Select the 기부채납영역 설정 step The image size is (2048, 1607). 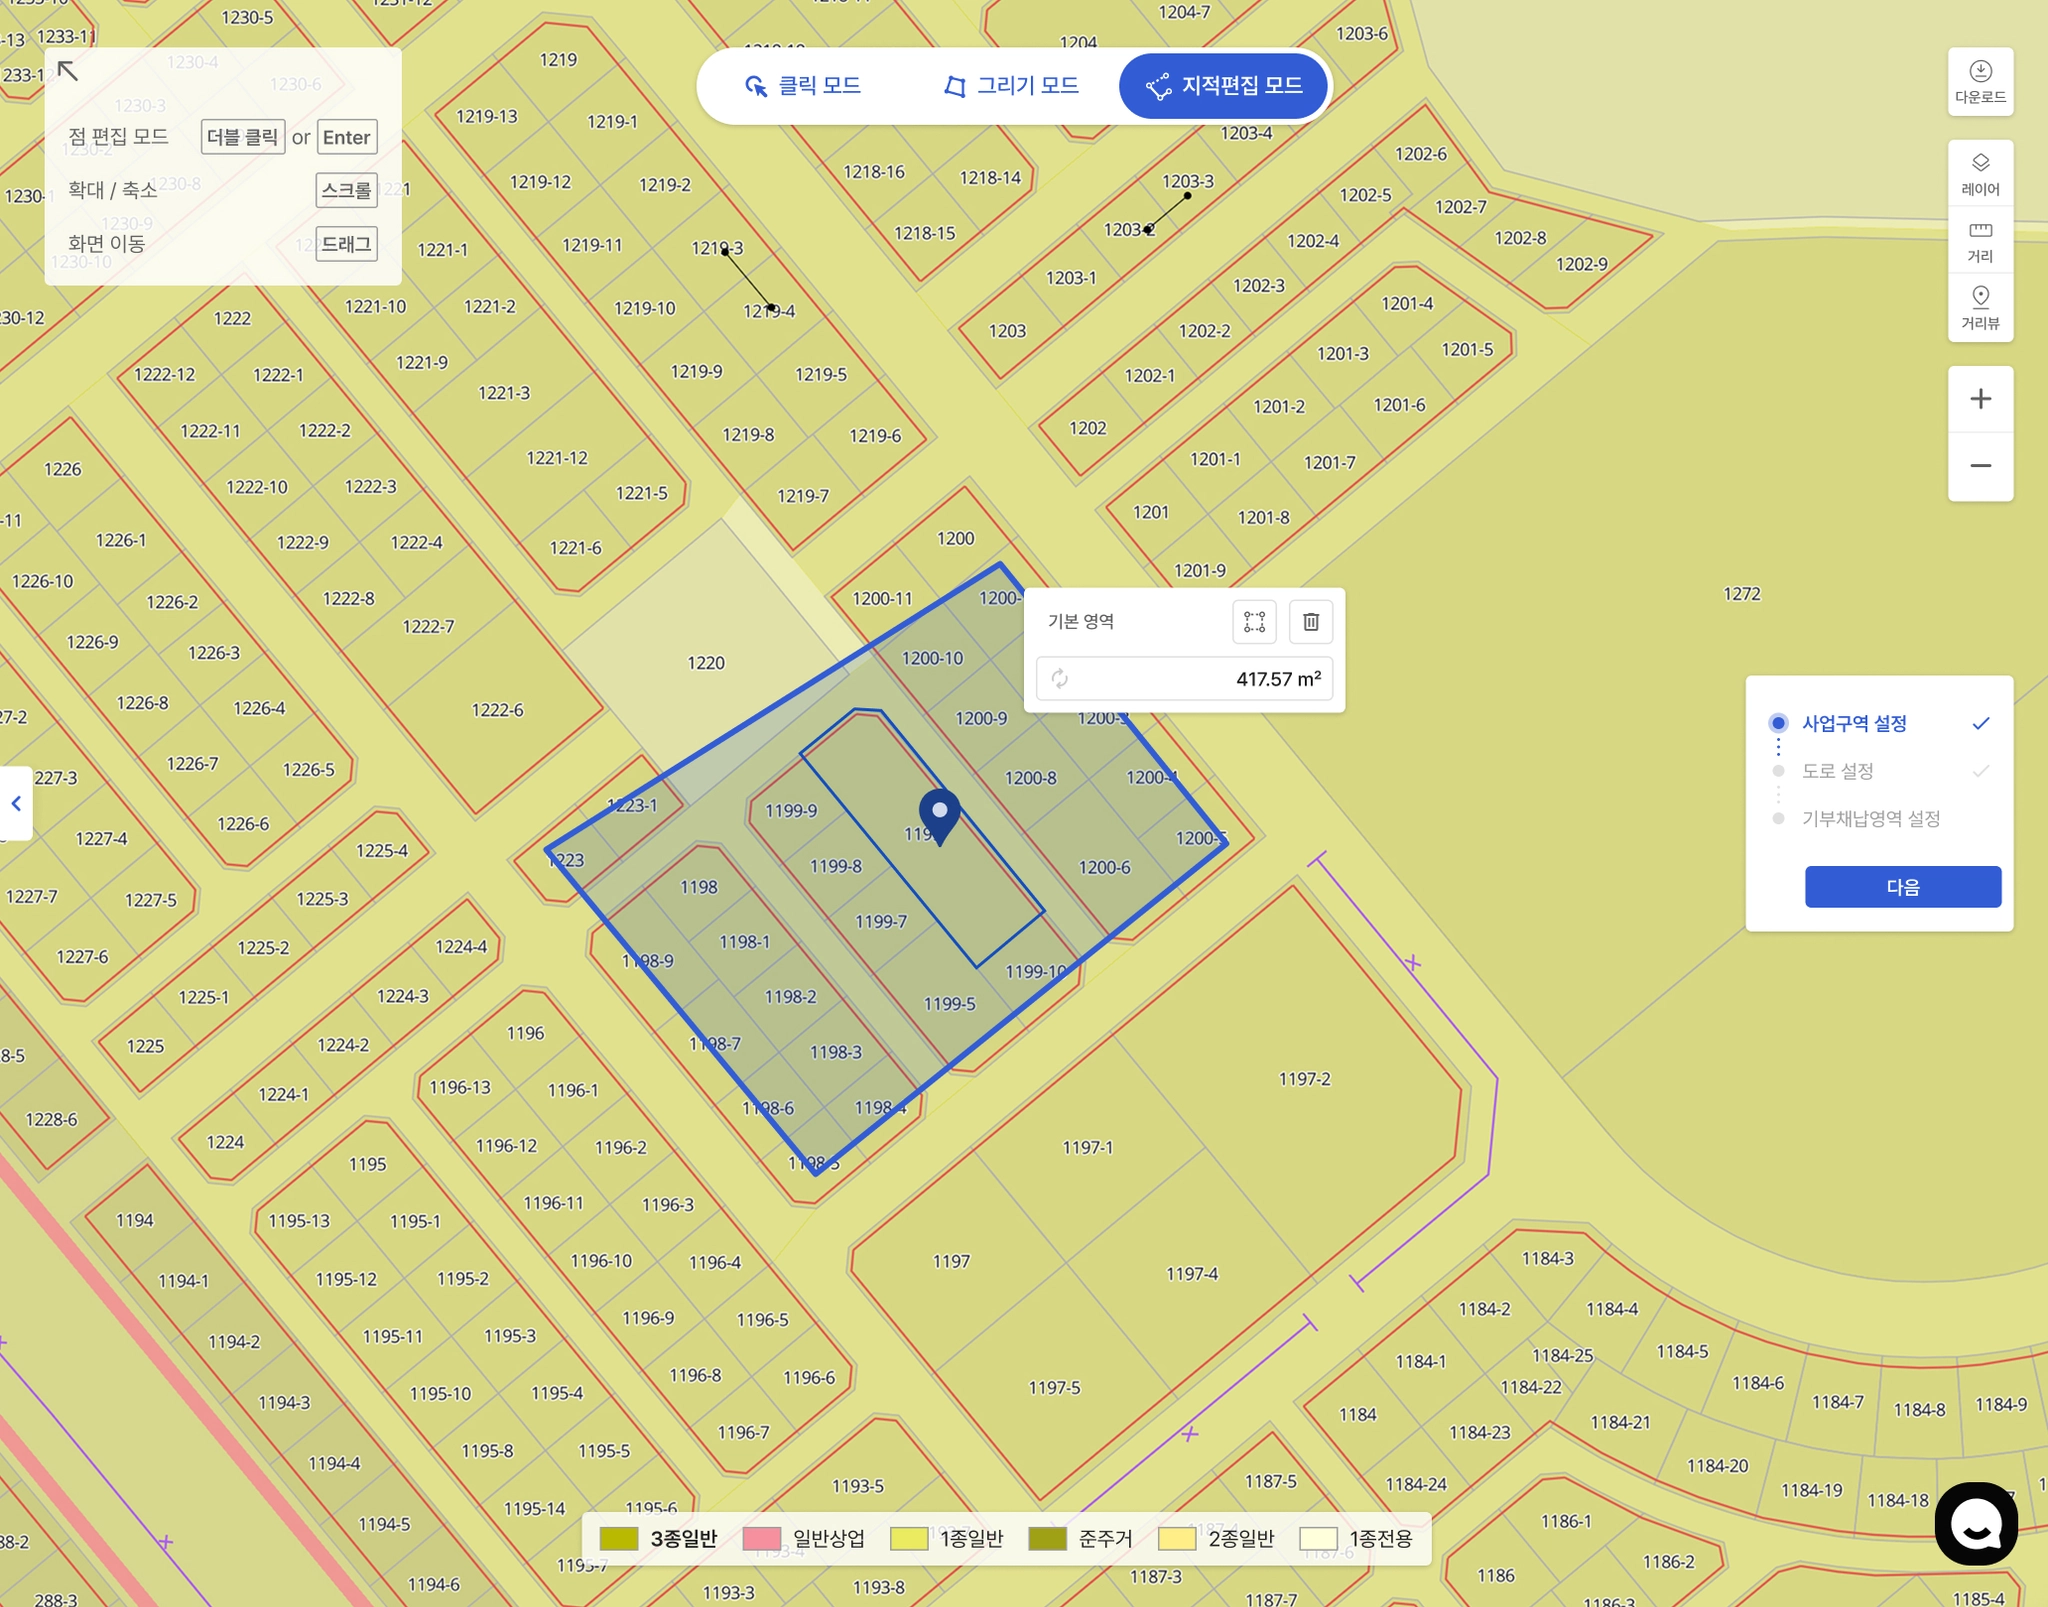coord(1870,819)
